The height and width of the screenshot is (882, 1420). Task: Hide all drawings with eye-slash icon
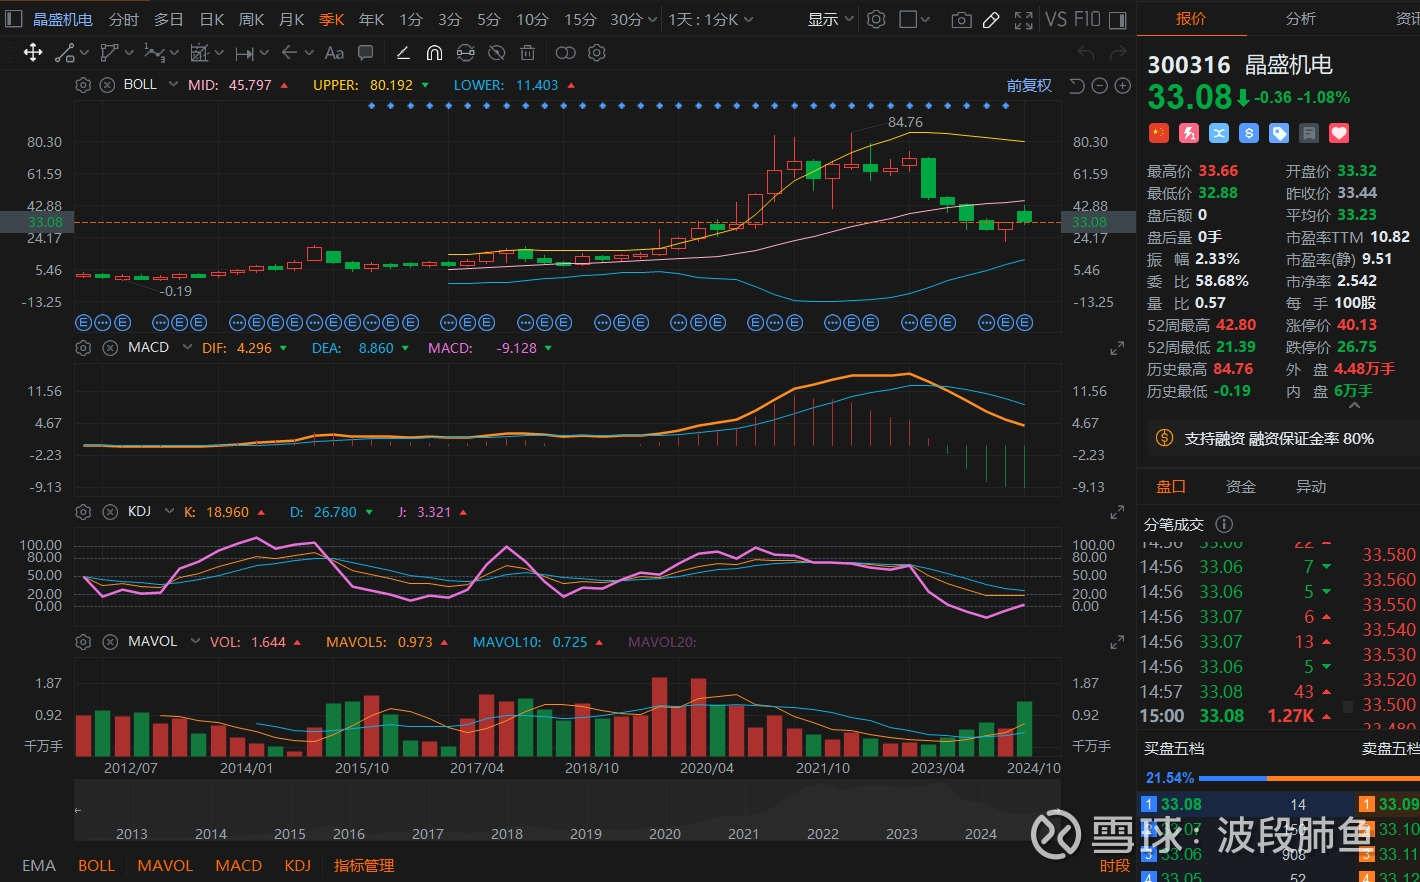pos(496,53)
